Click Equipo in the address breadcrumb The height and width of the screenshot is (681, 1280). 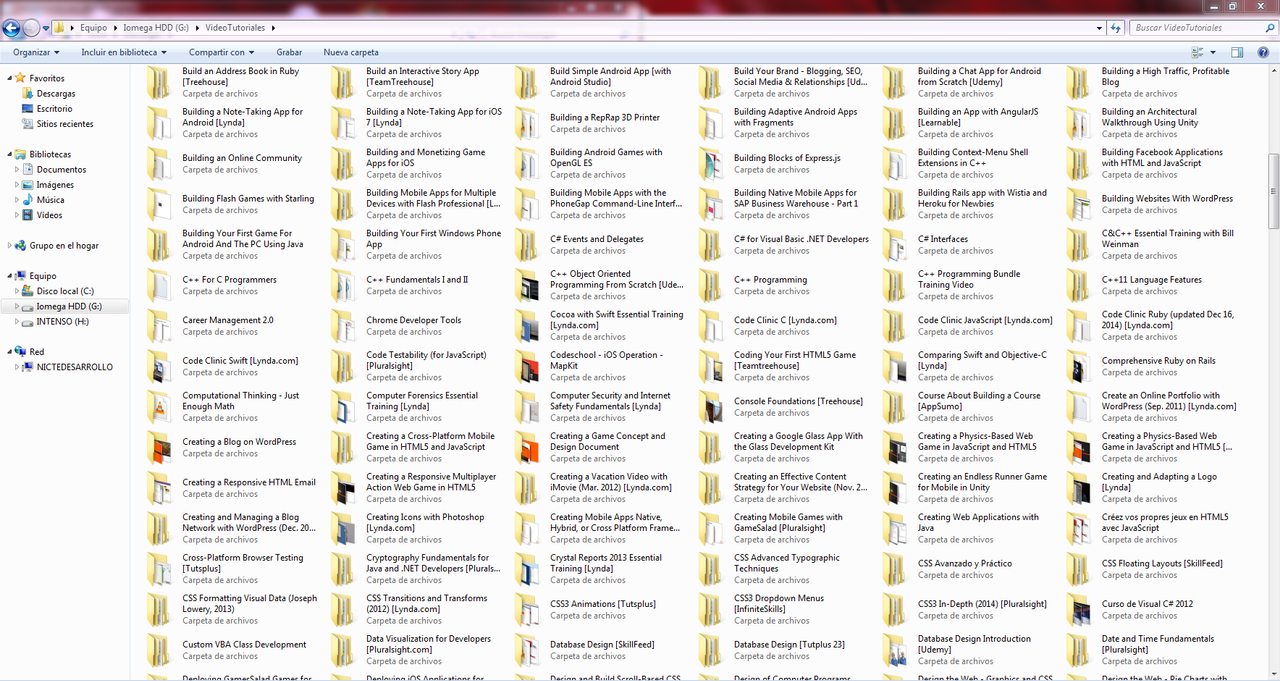(x=93, y=28)
